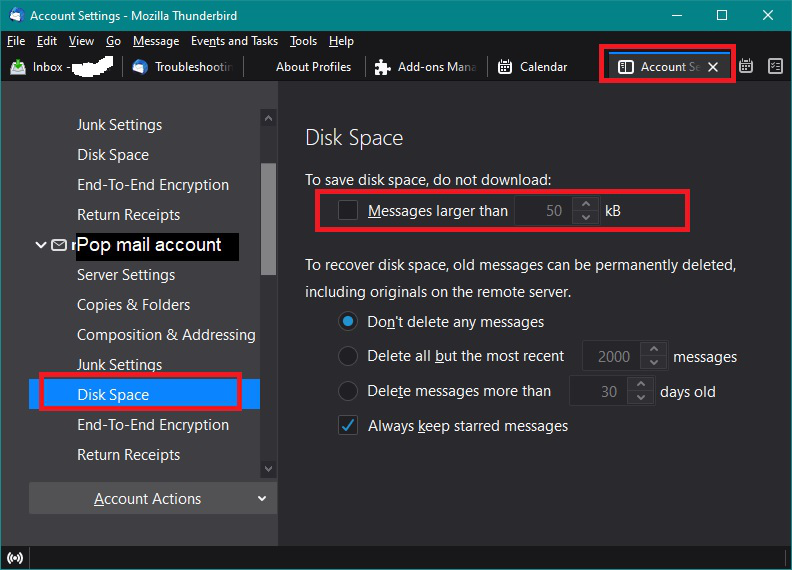Open Composition & Addressing settings

[x=166, y=335]
